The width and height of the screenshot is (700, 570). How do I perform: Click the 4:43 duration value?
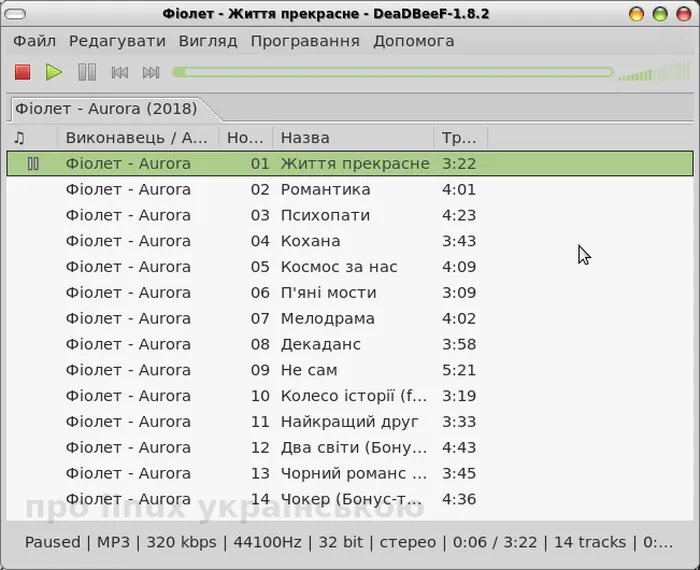pos(459,448)
